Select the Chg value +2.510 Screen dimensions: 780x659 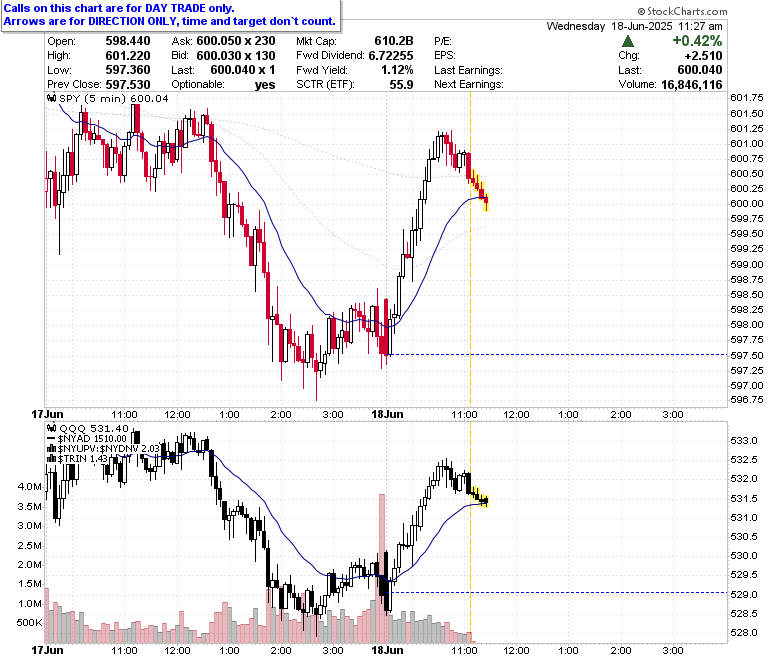703,56
